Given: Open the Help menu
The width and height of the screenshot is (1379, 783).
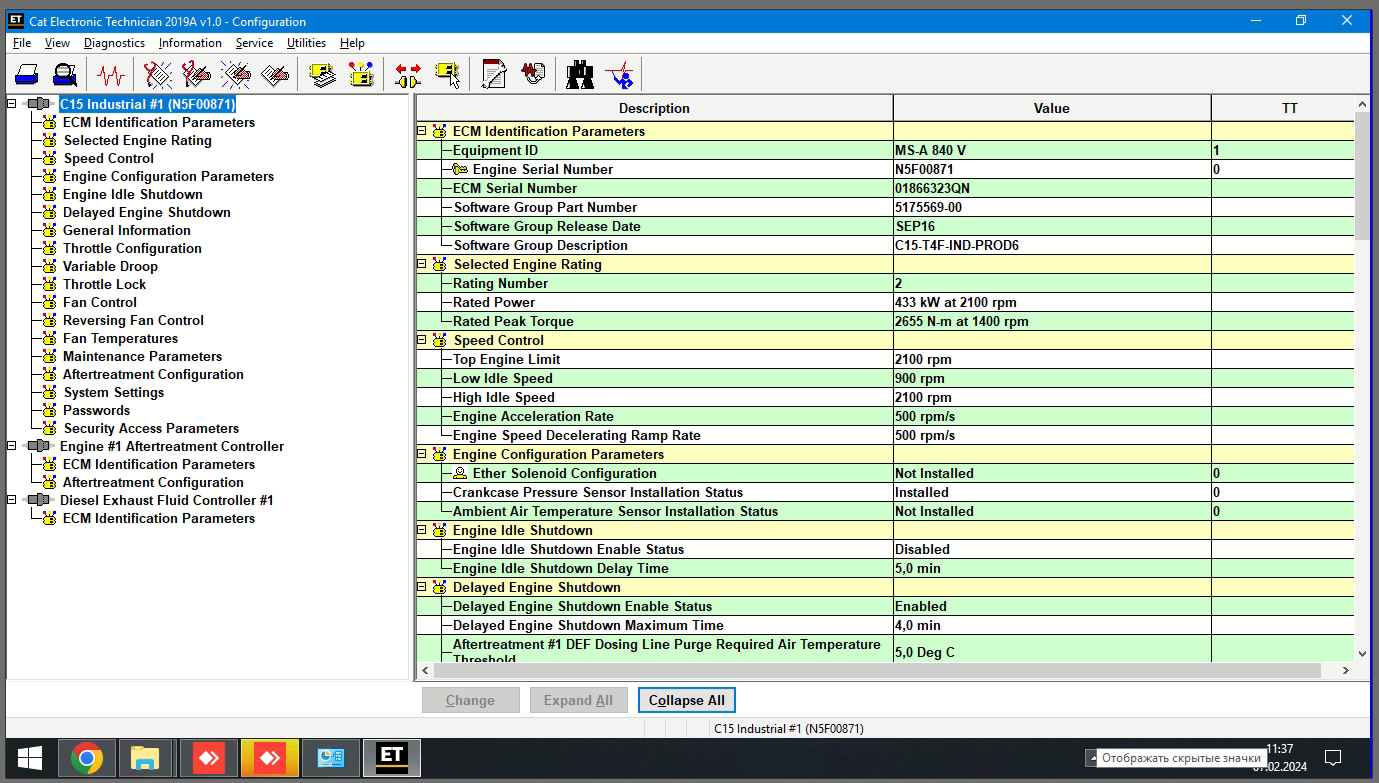Looking at the screenshot, I should coord(352,43).
